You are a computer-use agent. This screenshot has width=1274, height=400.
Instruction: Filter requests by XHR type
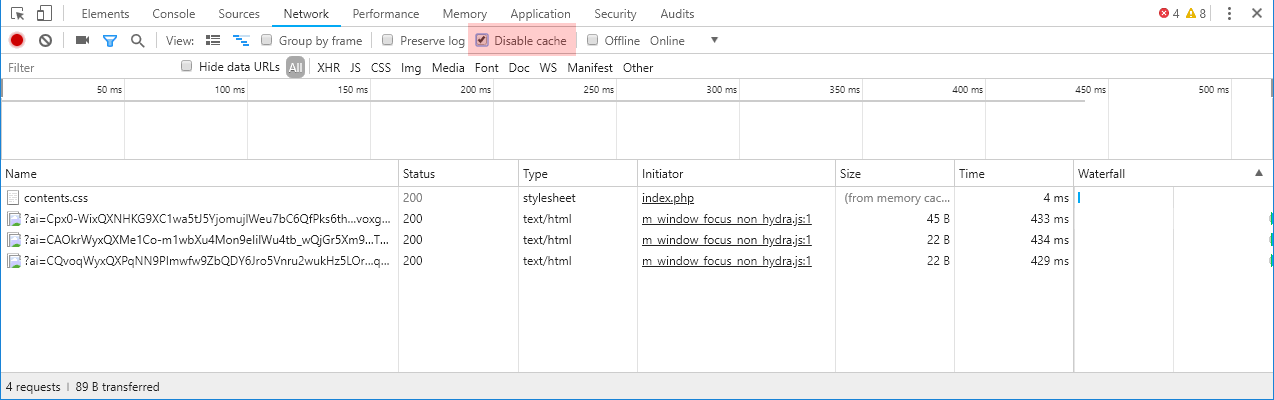click(328, 68)
